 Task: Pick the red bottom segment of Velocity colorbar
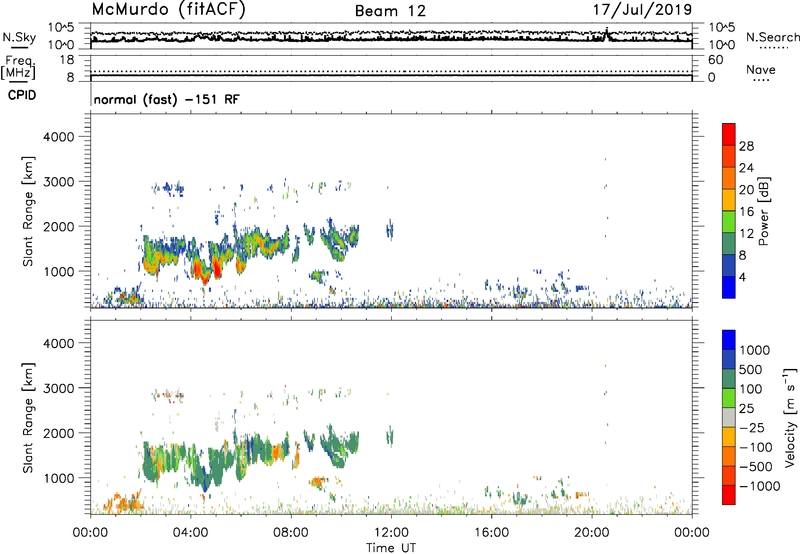pos(729,495)
